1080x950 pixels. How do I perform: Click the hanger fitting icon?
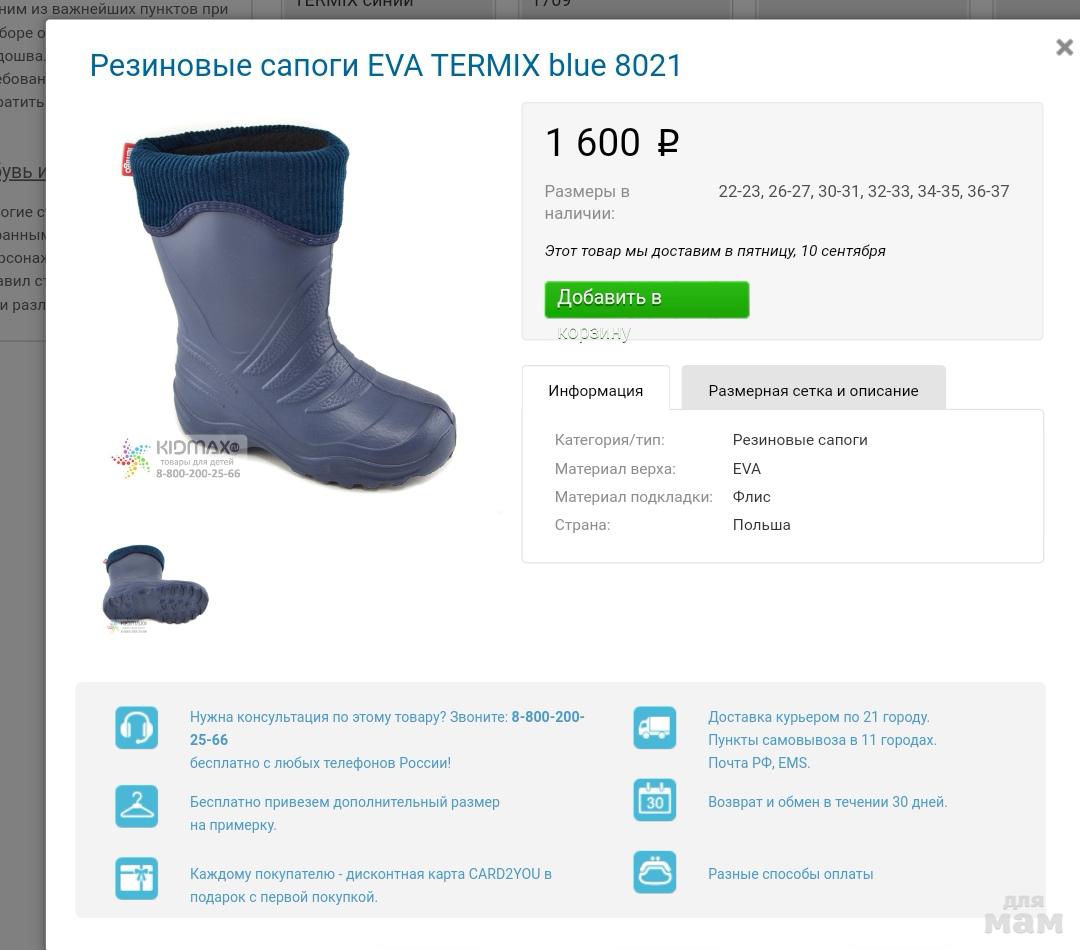pos(136,806)
